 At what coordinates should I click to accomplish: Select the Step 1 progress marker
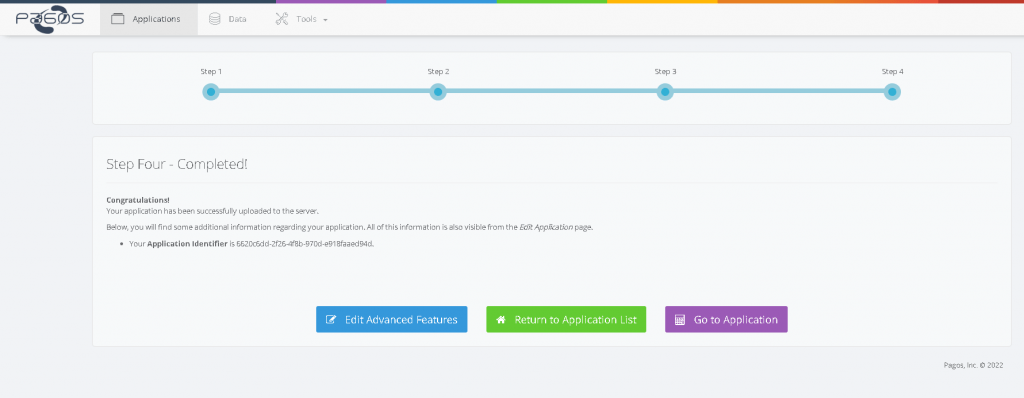pyautogui.click(x=210, y=92)
